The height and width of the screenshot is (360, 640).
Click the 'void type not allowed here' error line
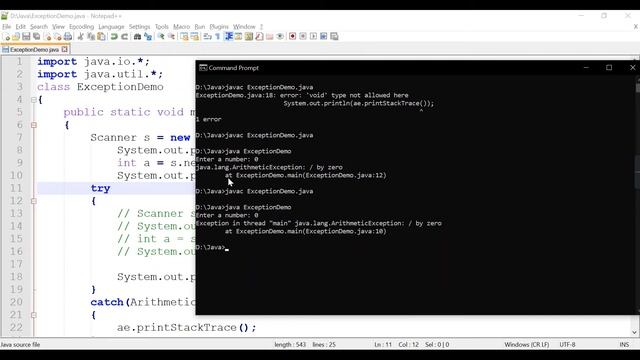coord(302,95)
